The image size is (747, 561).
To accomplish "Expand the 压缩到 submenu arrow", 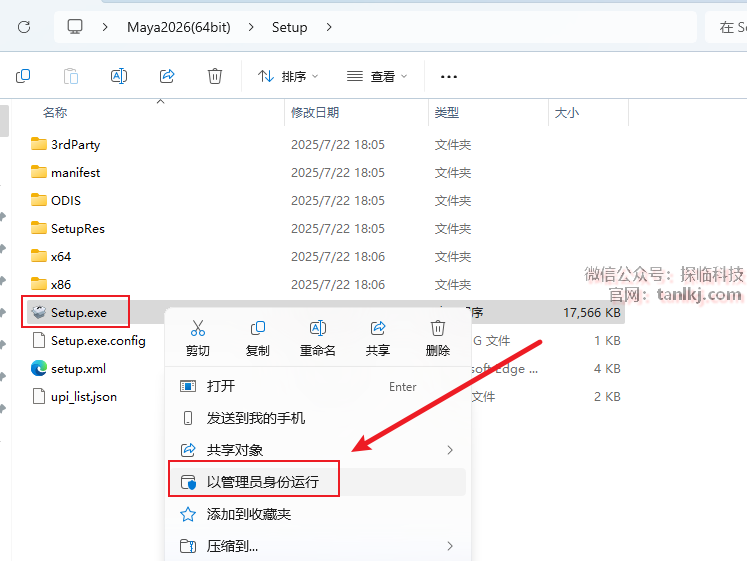I will pyautogui.click(x=450, y=546).
